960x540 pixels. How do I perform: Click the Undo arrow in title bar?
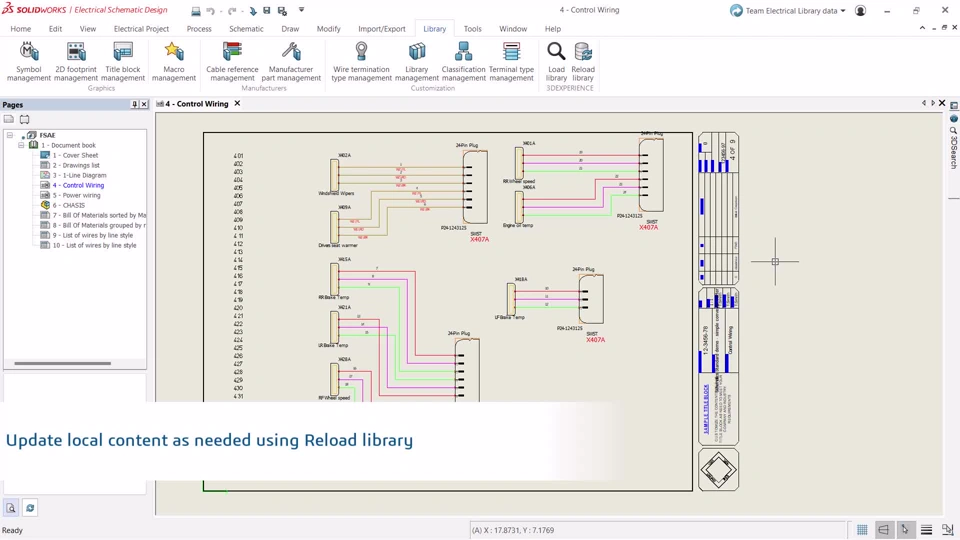click(x=210, y=10)
